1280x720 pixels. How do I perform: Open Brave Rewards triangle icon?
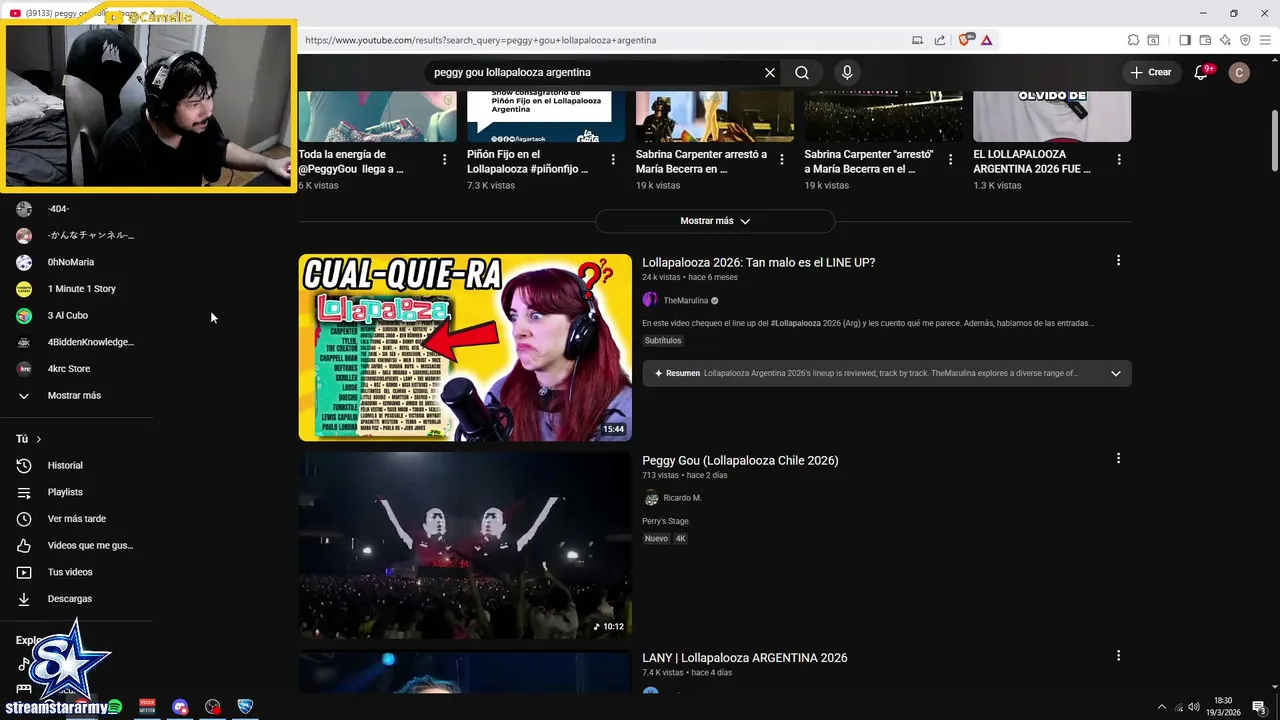pos(986,40)
